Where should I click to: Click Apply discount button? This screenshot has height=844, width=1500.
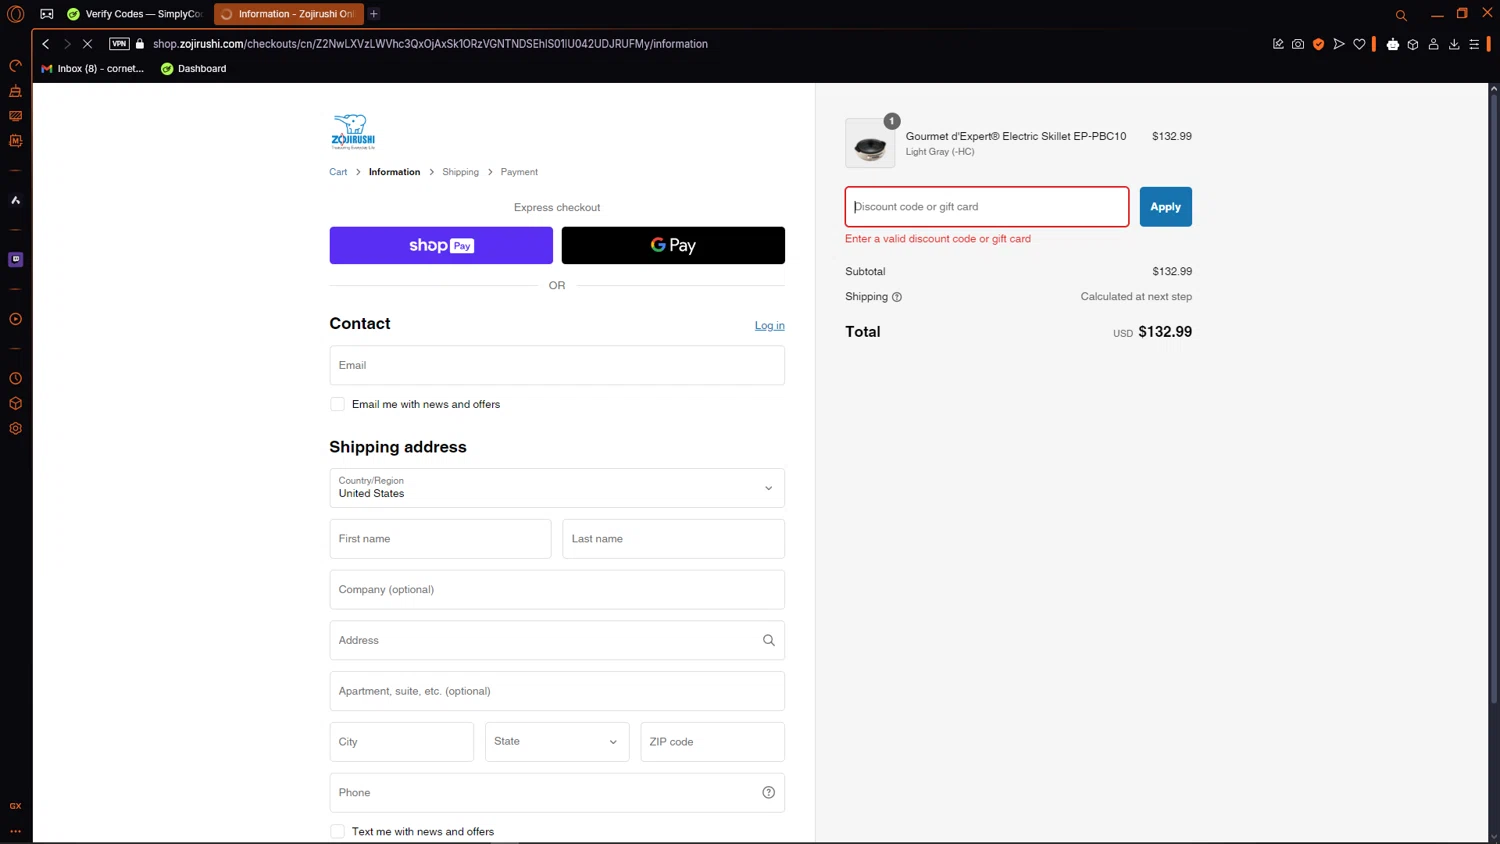[1165, 207]
